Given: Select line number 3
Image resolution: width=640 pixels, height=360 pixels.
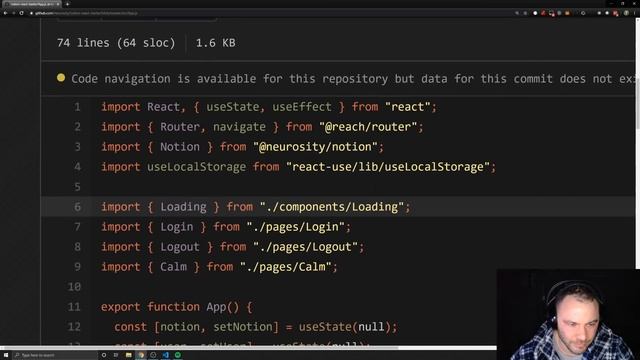Looking at the screenshot, I should pos(77,147).
